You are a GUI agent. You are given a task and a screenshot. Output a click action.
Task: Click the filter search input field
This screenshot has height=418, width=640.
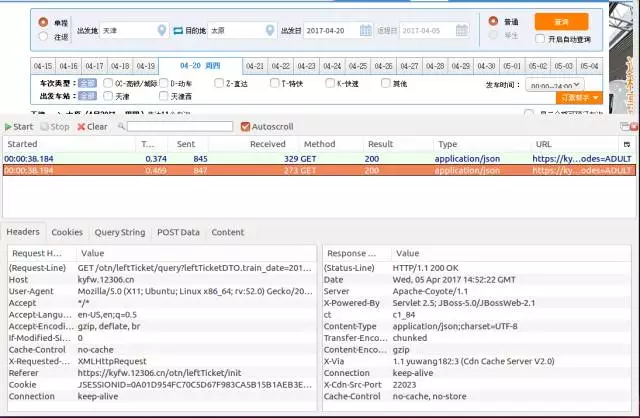180,127
